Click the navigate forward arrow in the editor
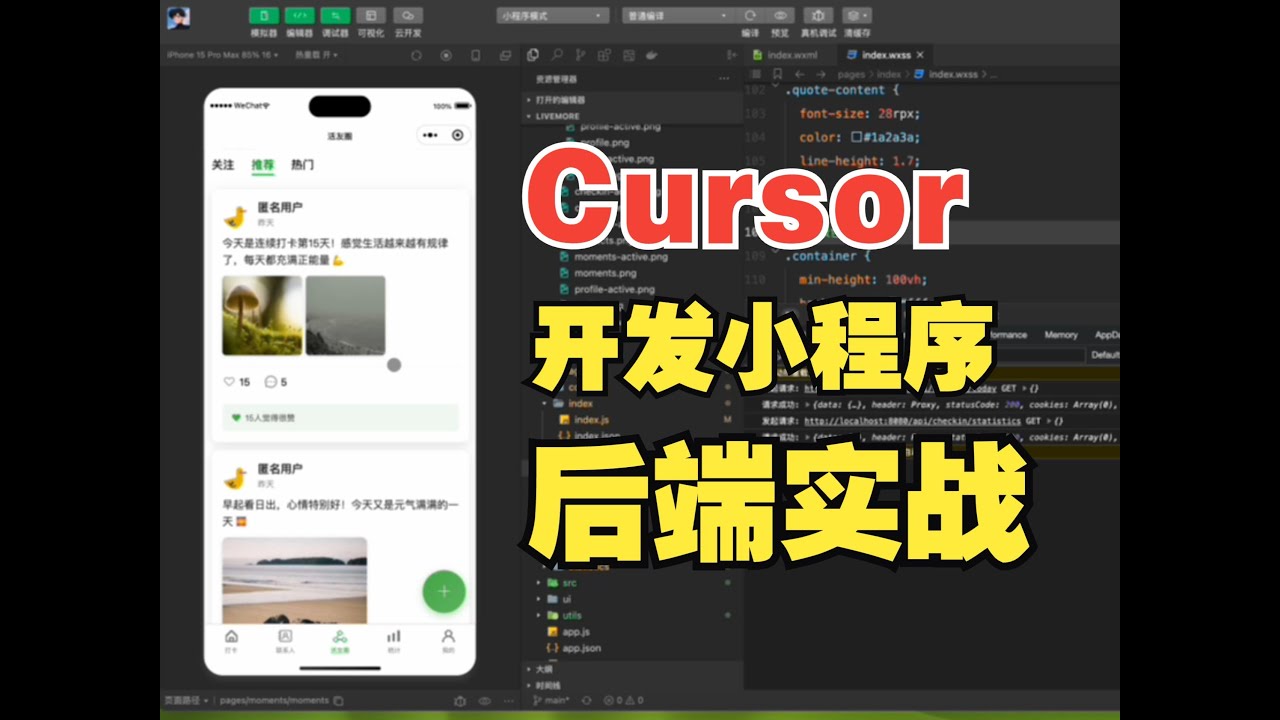 click(820, 74)
